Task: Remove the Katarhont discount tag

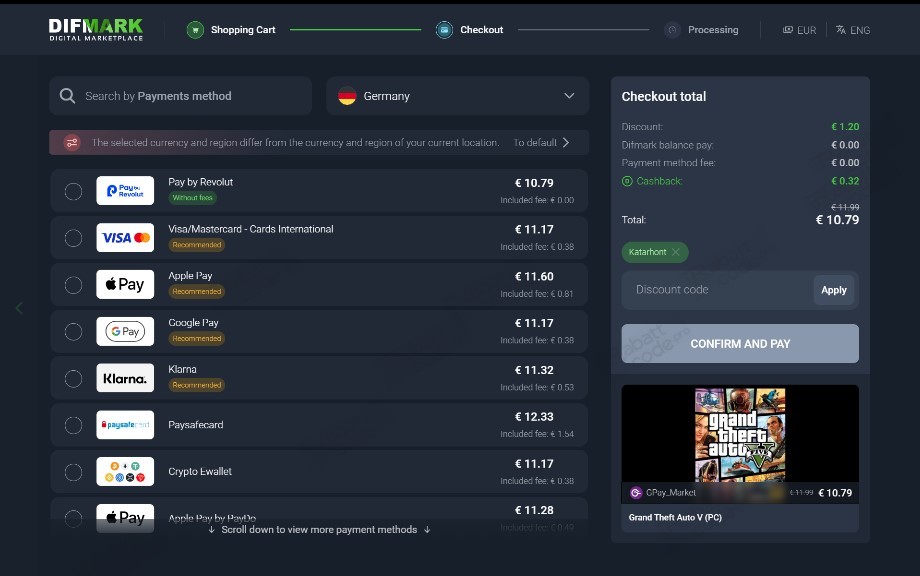Action: coord(676,252)
